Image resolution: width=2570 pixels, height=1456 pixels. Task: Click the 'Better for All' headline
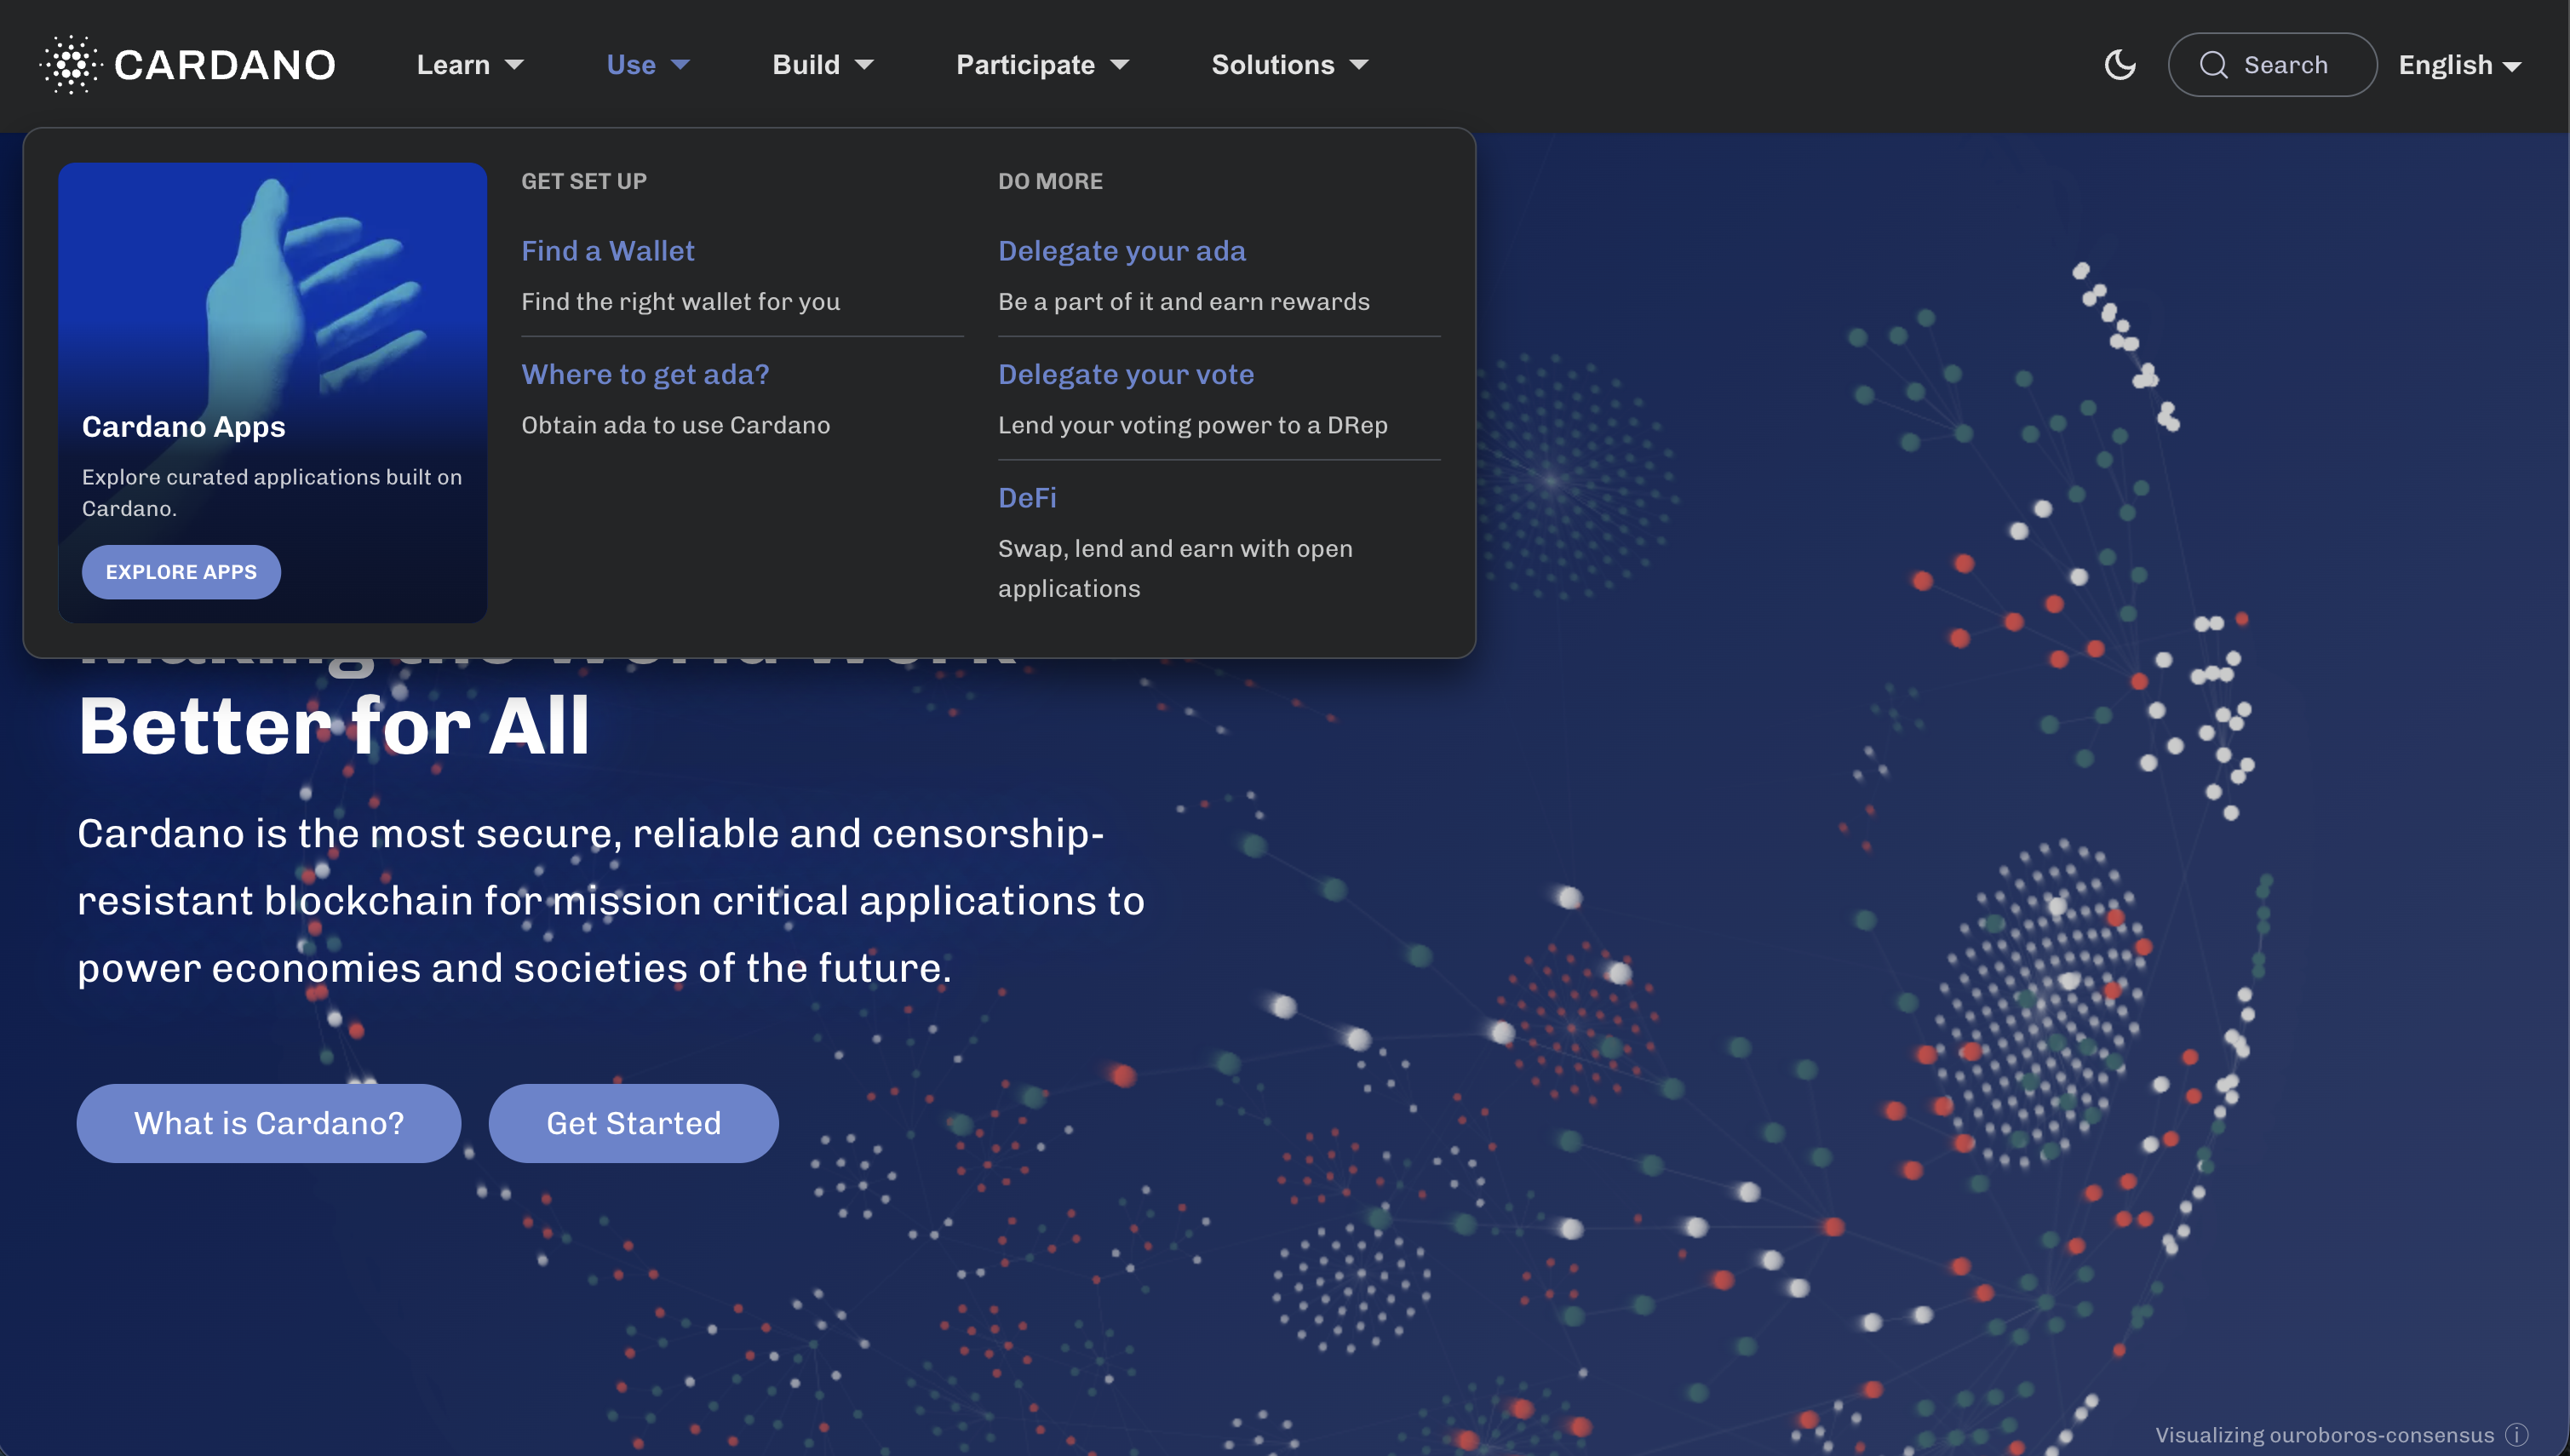coord(334,726)
